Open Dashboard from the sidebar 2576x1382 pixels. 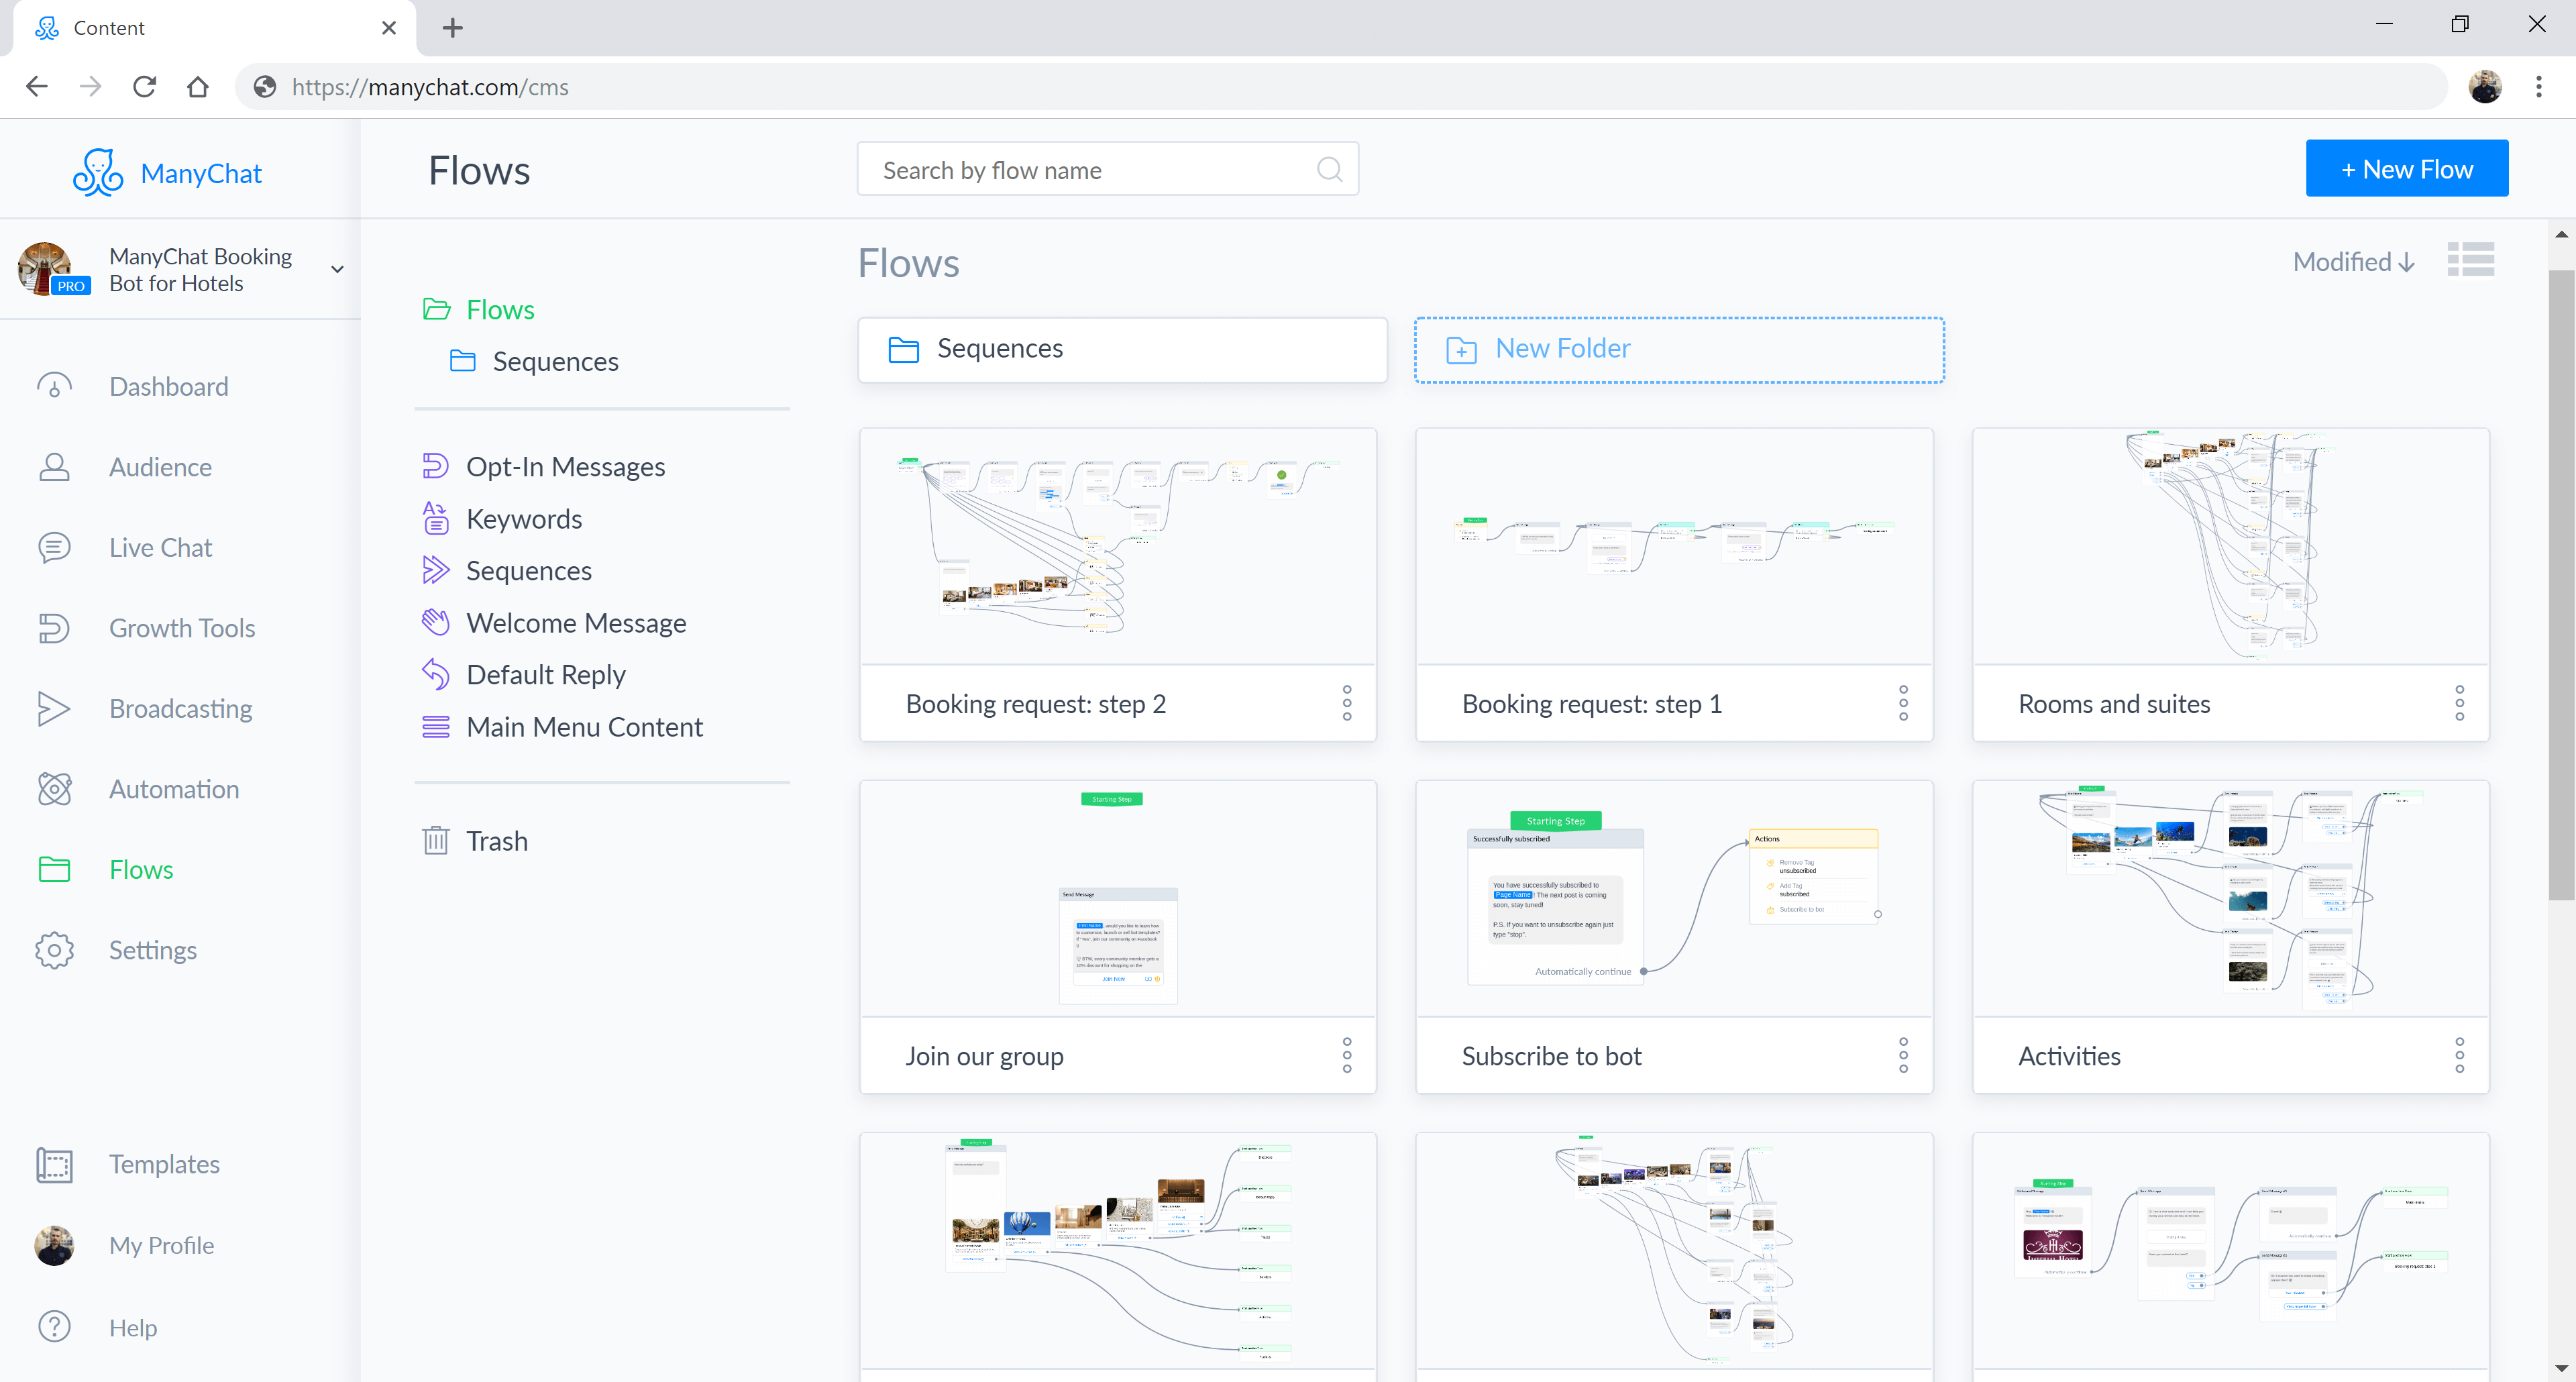click(x=169, y=387)
